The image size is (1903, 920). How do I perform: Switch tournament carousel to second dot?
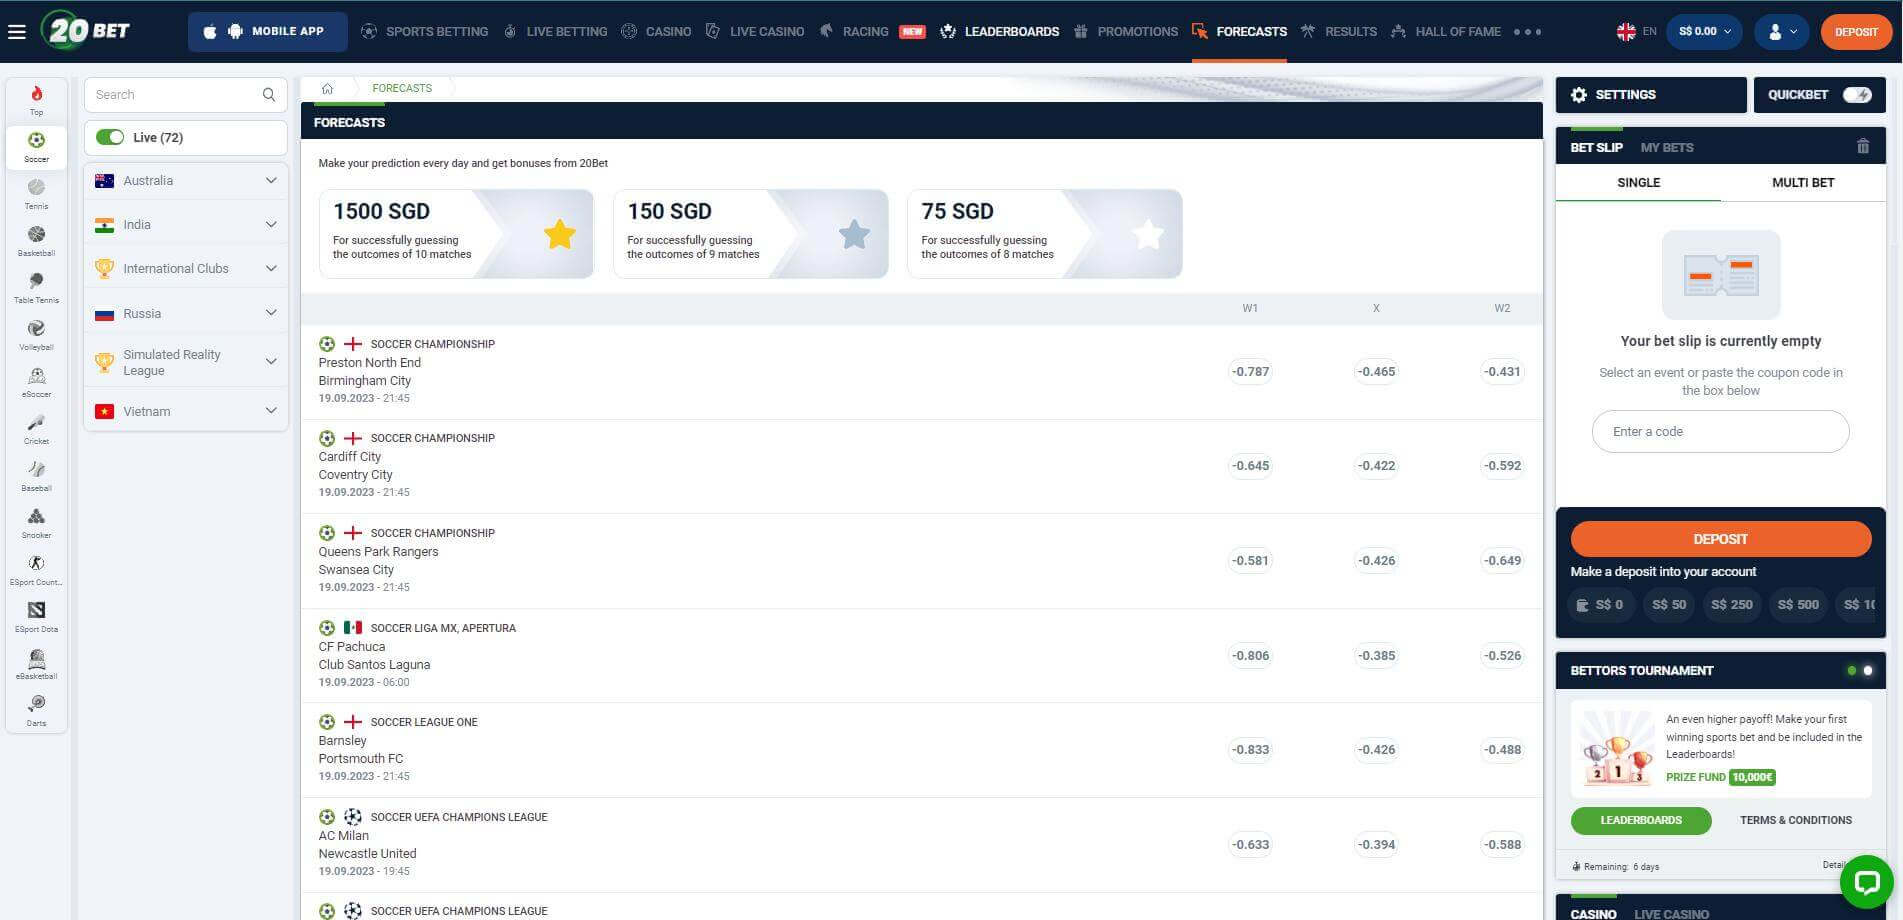(1867, 671)
